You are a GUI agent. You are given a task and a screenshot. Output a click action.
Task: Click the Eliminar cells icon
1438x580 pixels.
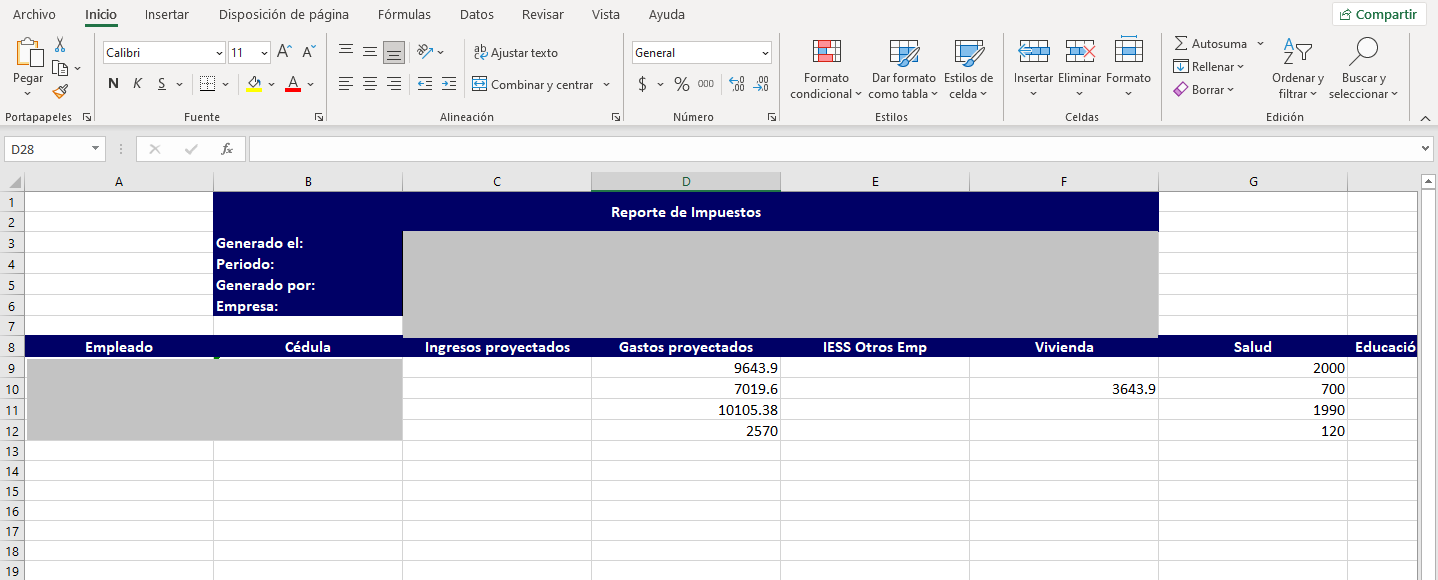pos(1080,51)
